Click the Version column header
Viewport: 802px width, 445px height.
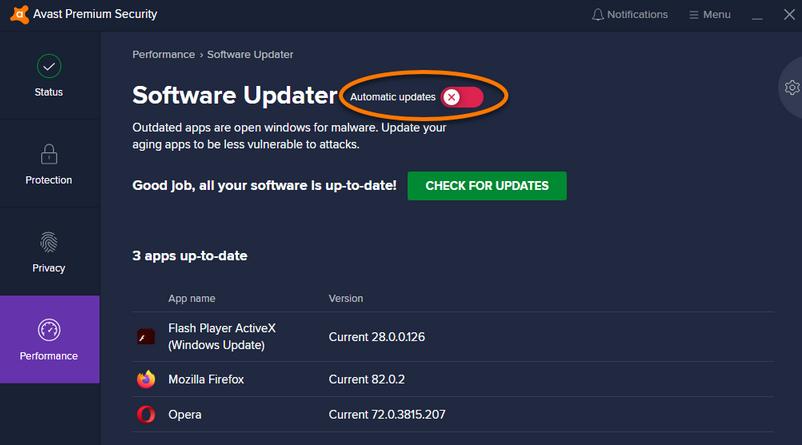click(346, 298)
